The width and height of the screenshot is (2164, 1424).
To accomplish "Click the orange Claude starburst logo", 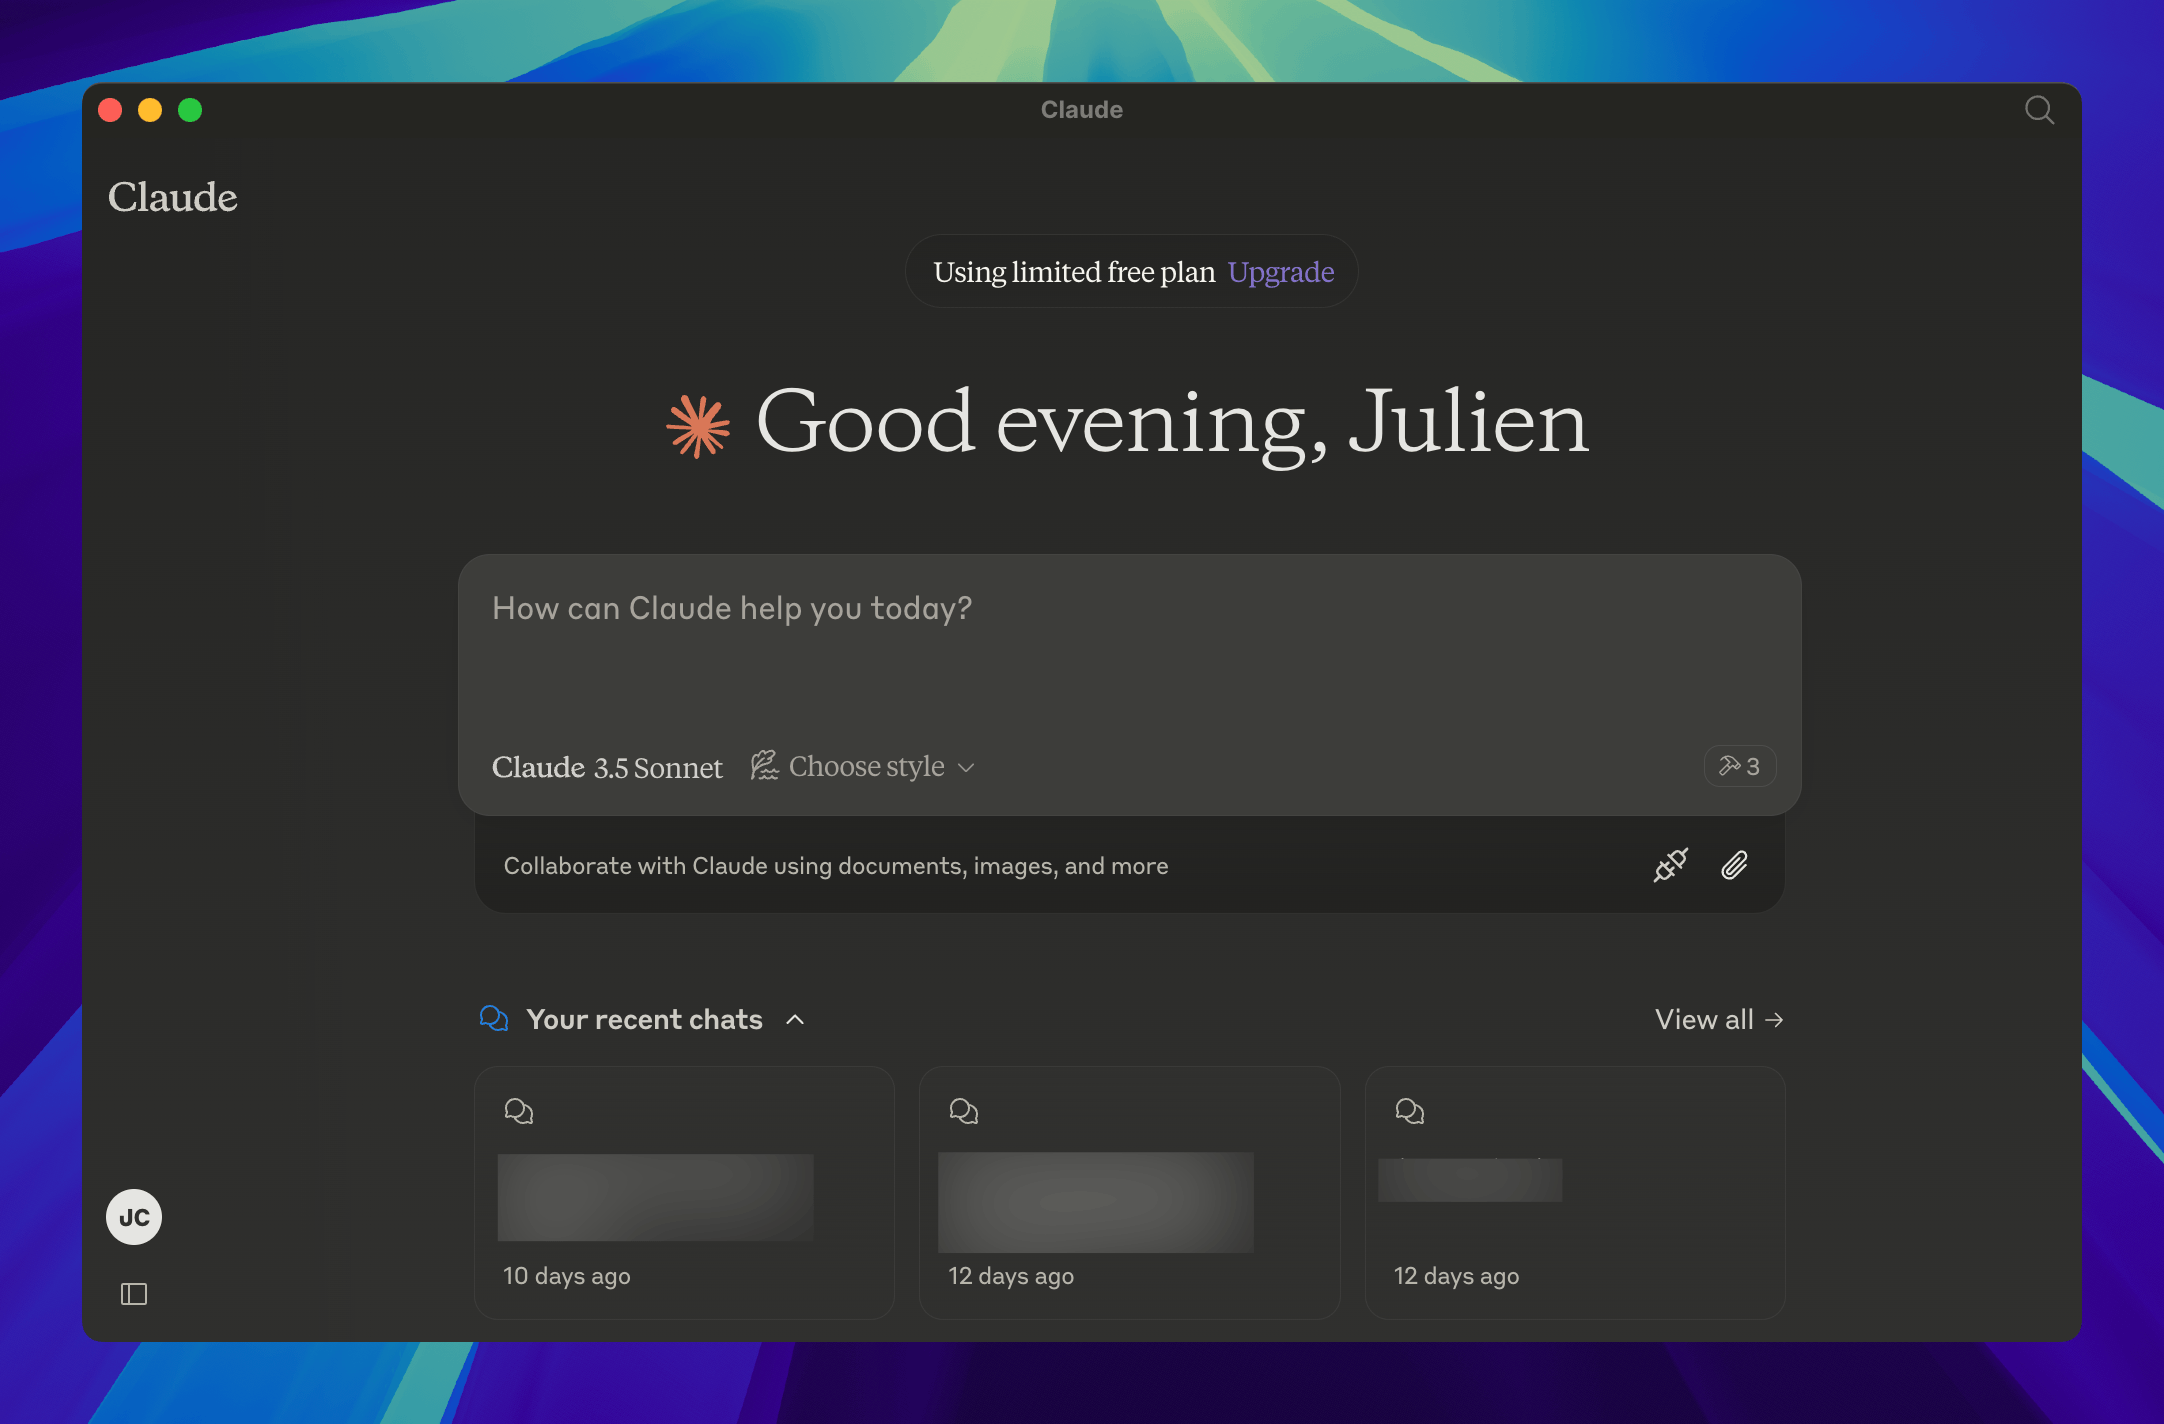I will pos(698,424).
